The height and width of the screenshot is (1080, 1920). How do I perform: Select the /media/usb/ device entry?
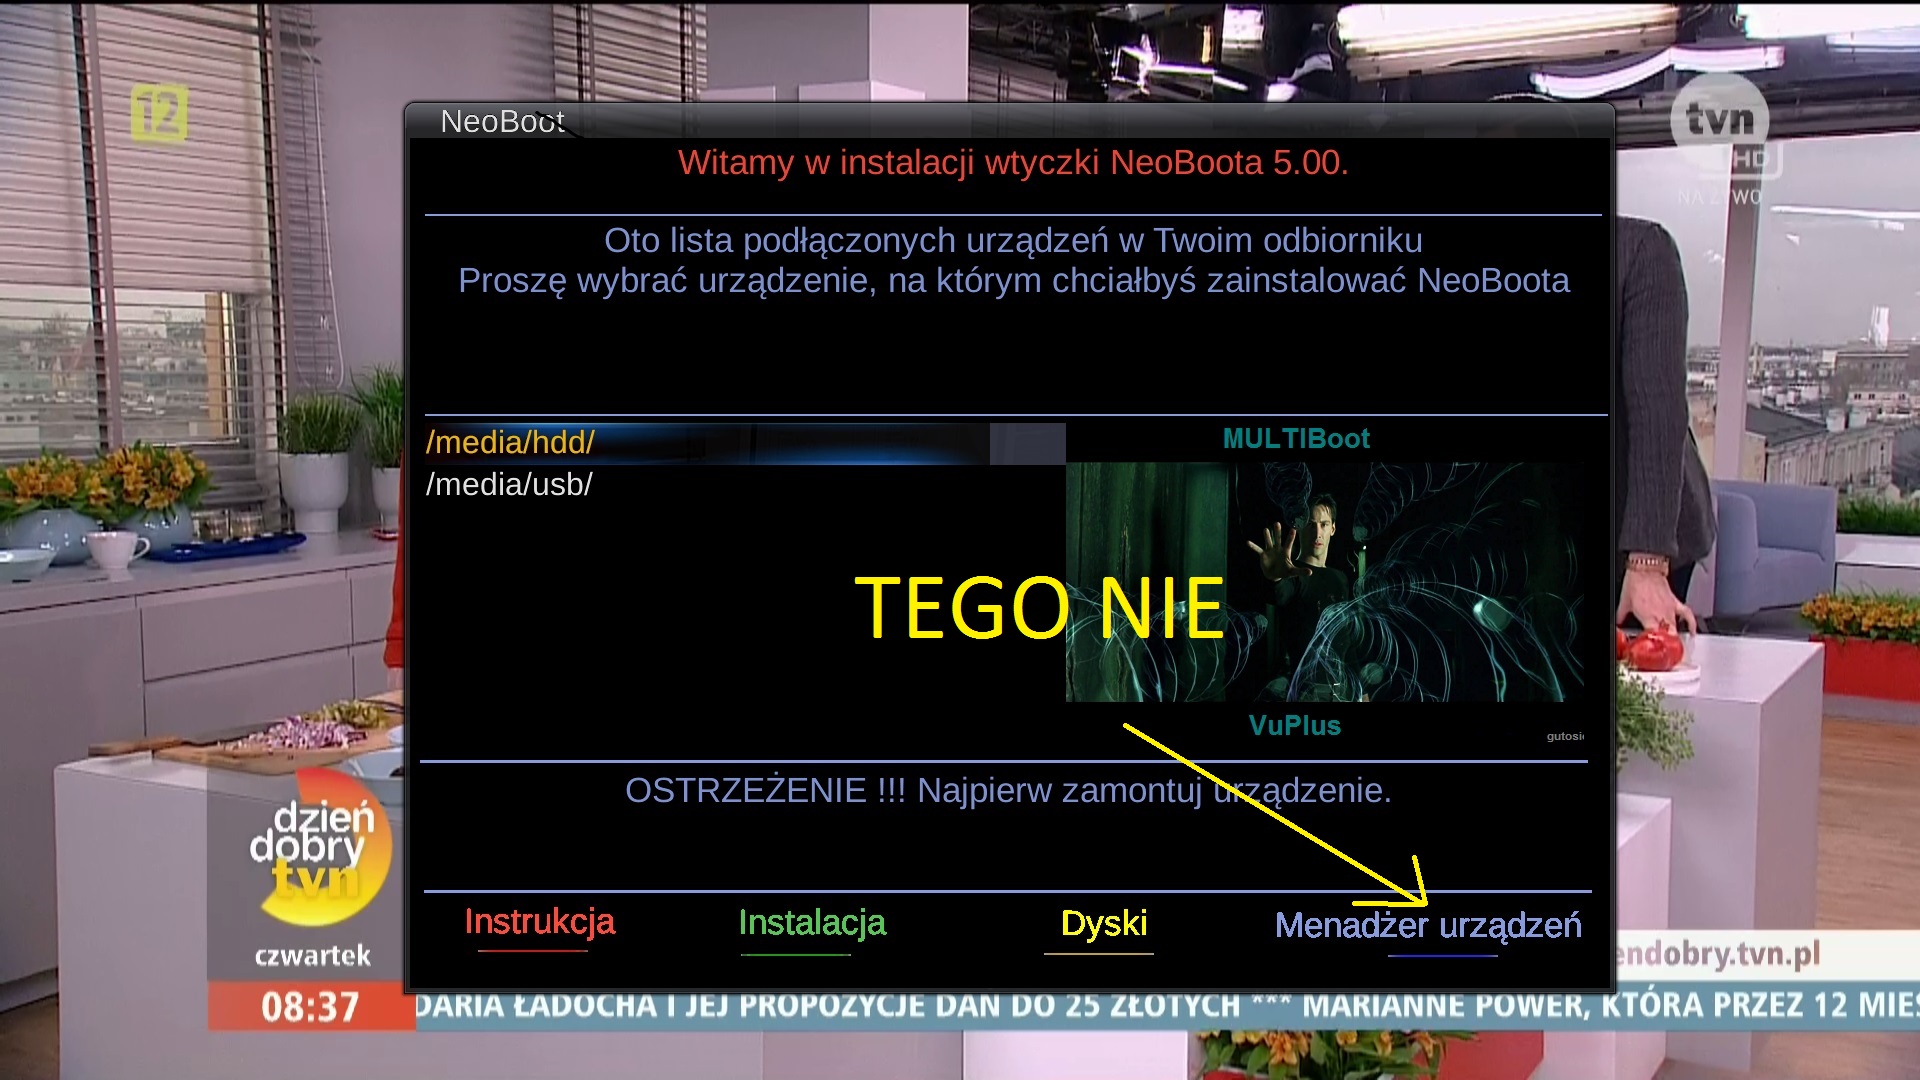(745, 485)
